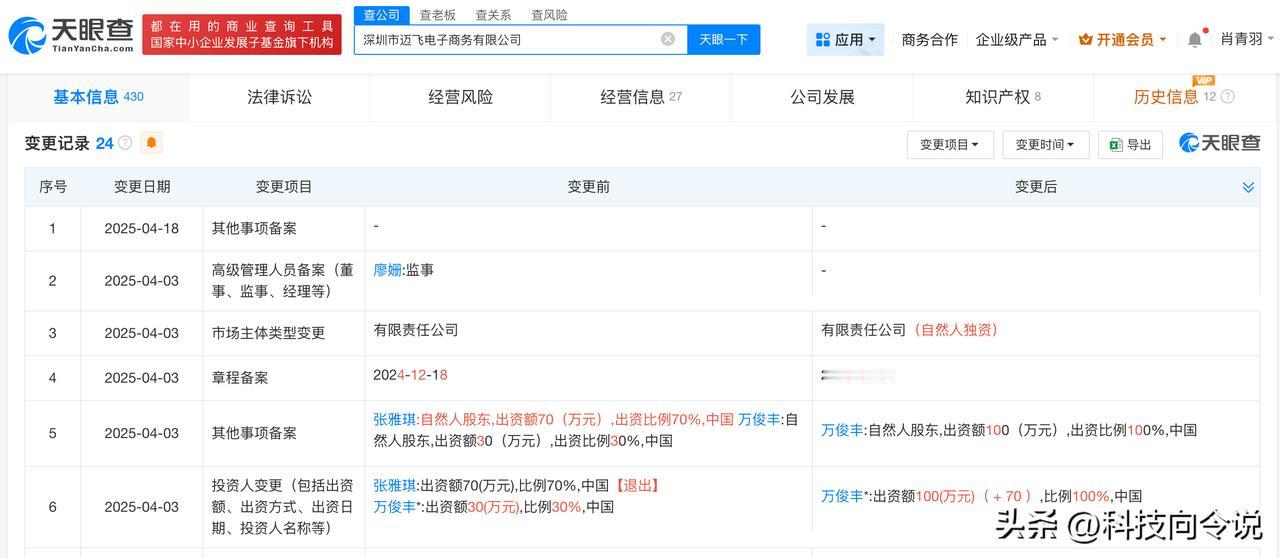Viewport: 1280px width, 558px height.
Task: Click 开通会员 membership button
Action: click(x=1122, y=39)
